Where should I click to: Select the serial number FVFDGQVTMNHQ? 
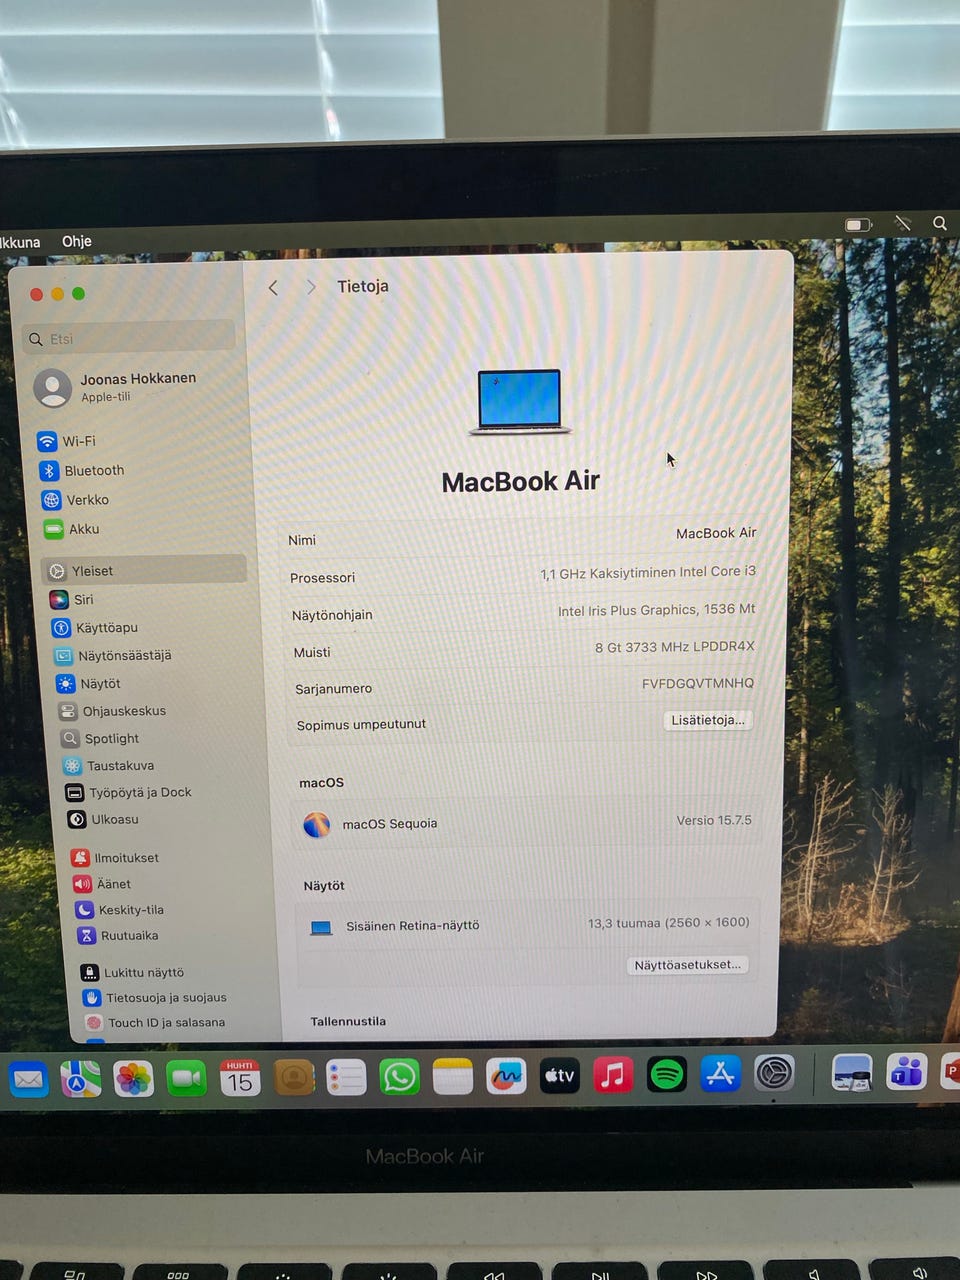point(698,683)
